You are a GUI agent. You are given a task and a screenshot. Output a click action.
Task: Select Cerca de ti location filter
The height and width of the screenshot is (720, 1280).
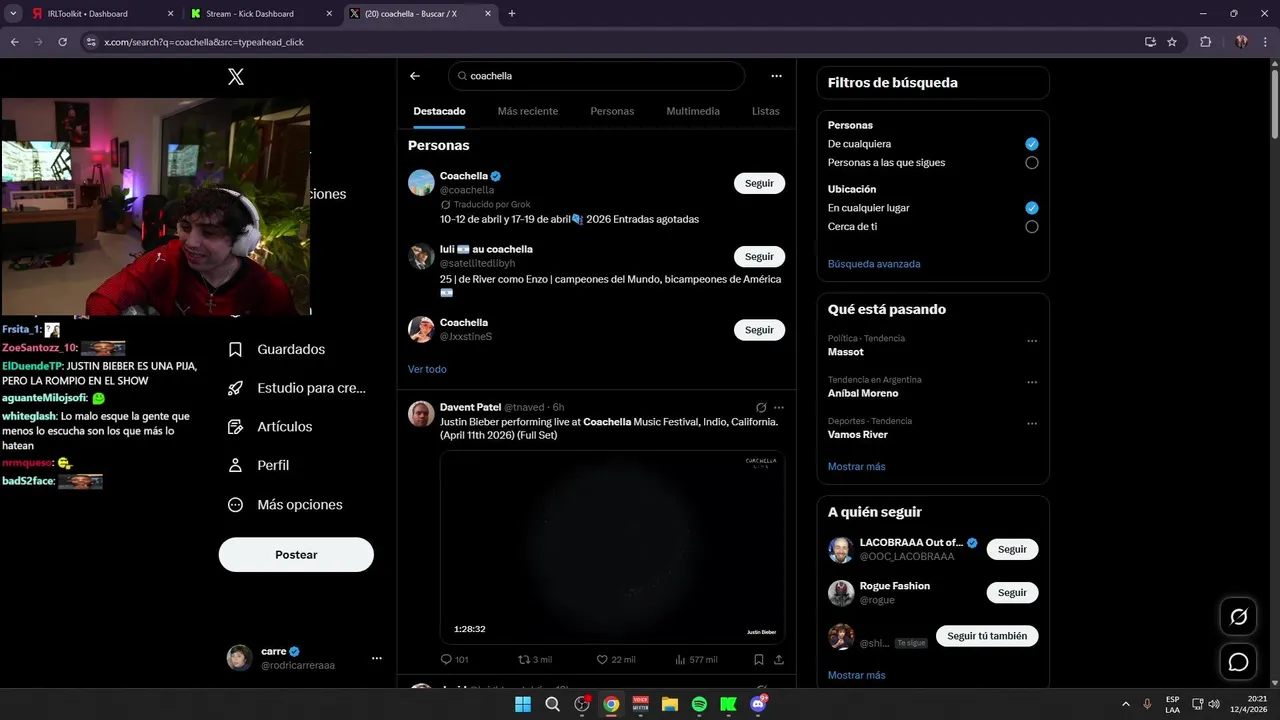(1032, 227)
